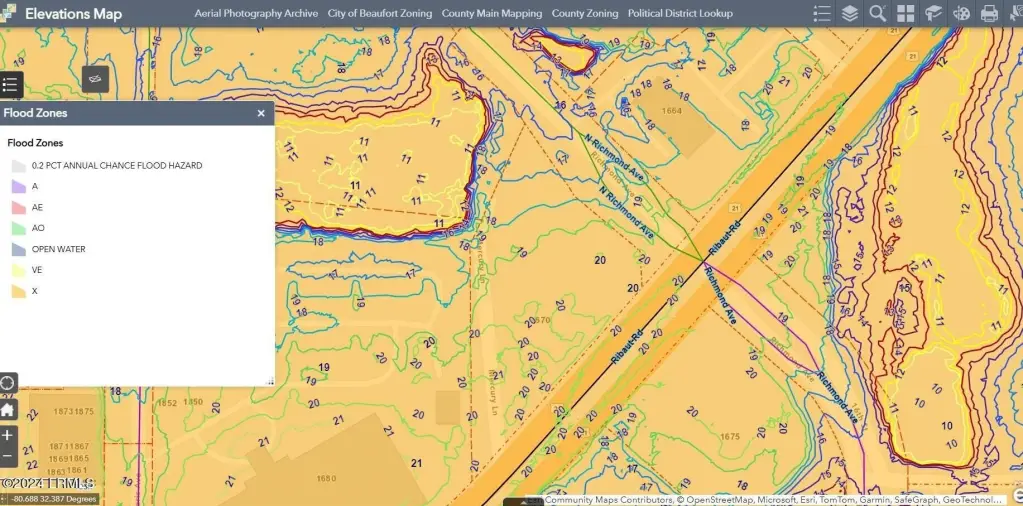This screenshot has width=1023, height=506.
Task: Go to County Main Mapping
Action: (492, 13)
